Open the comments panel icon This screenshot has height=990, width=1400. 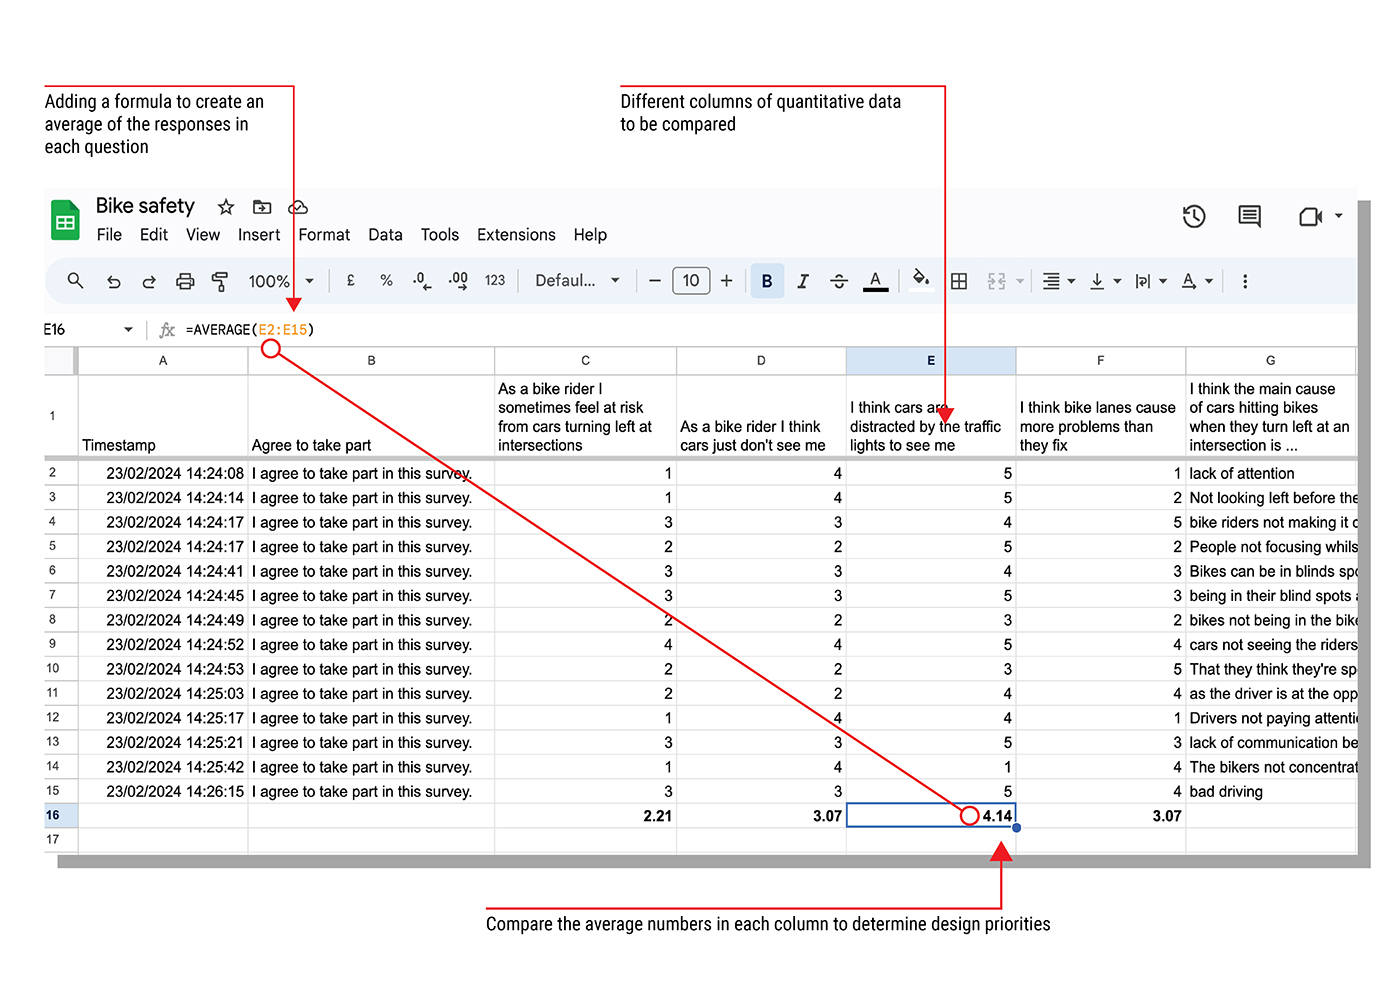(1248, 216)
